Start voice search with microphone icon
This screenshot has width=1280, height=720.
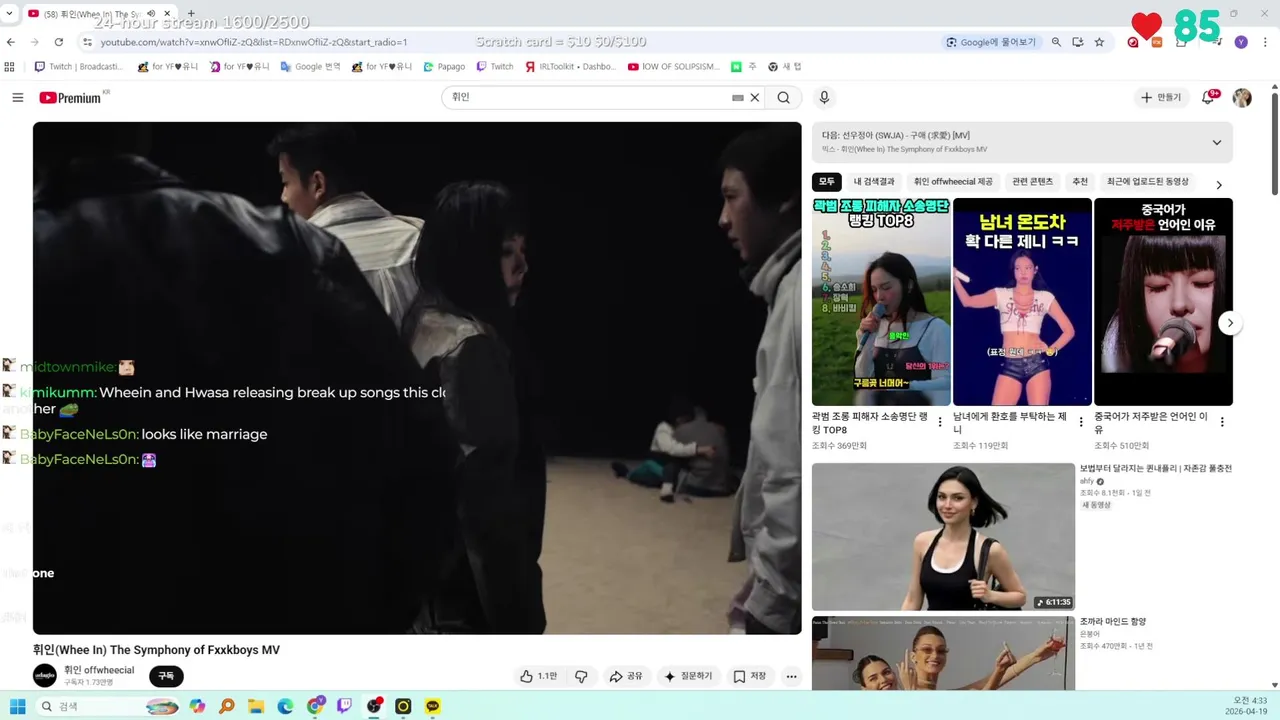click(824, 97)
